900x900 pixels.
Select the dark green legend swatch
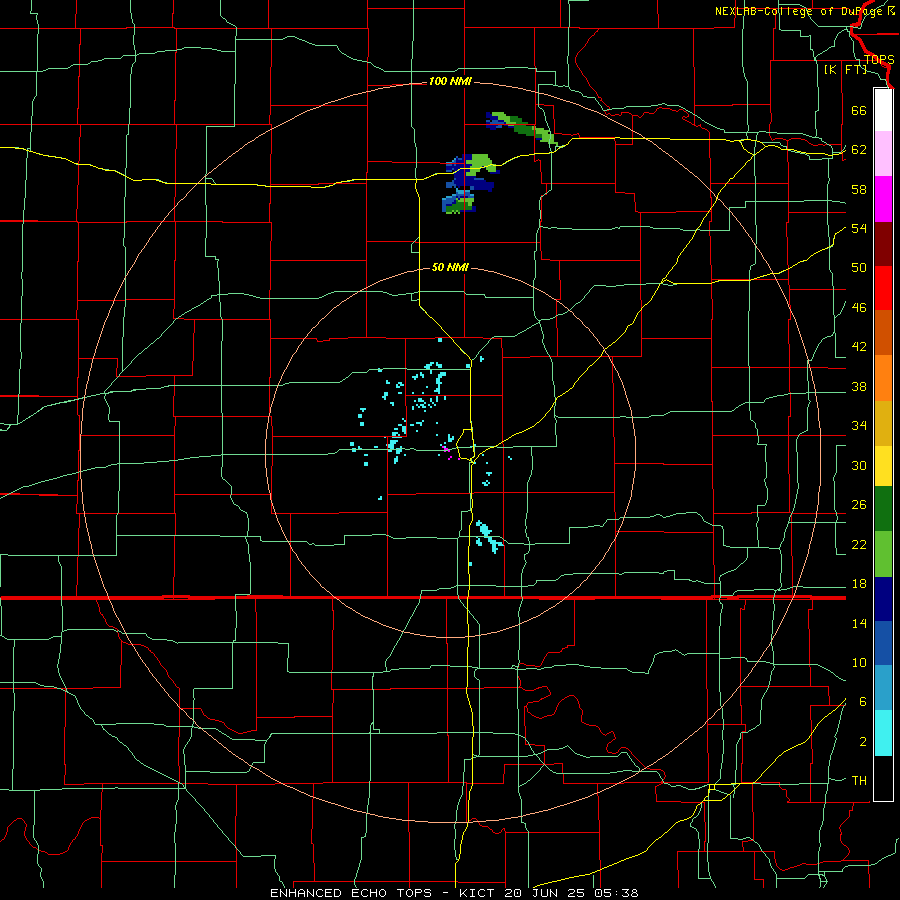click(883, 509)
